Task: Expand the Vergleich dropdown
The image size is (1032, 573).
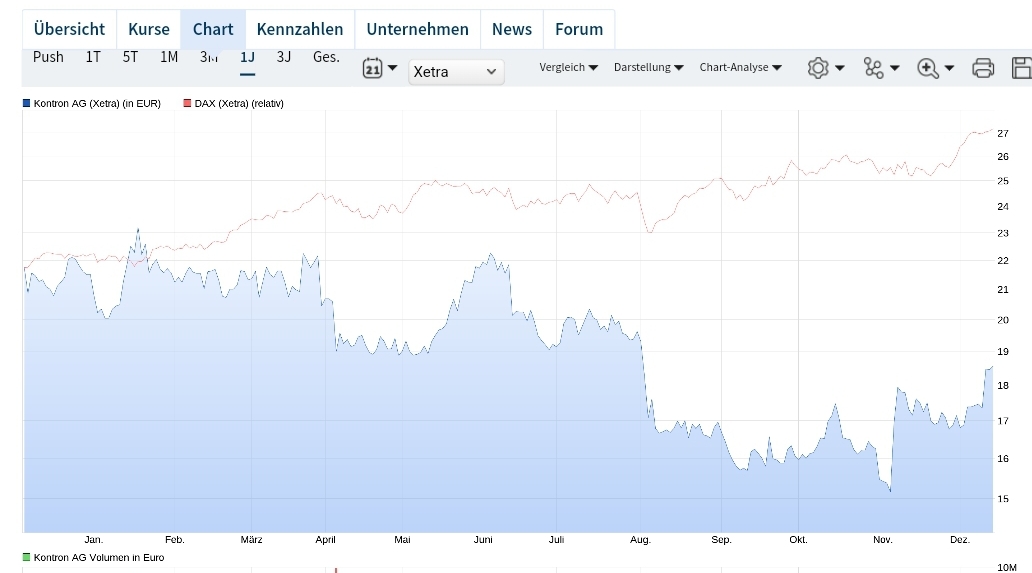Action: (x=568, y=68)
